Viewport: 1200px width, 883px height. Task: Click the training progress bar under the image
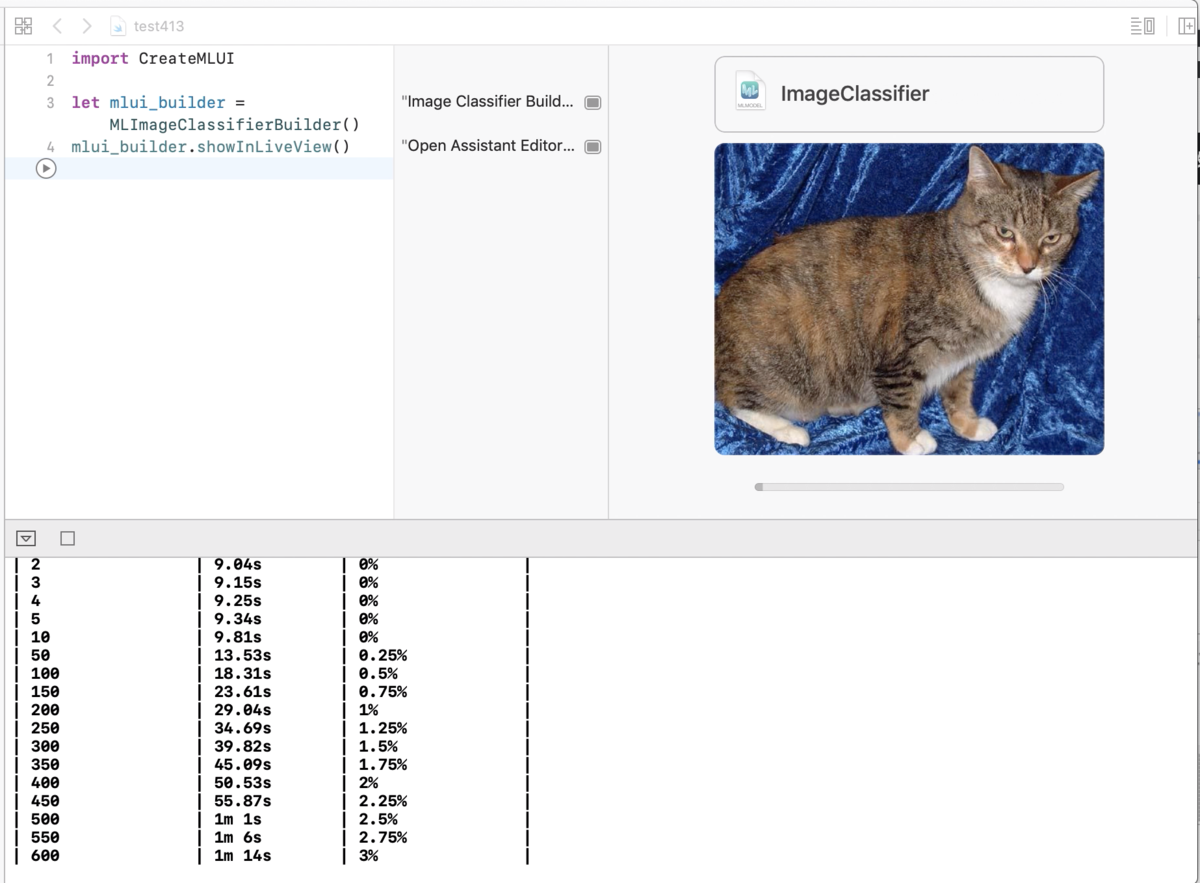tap(909, 487)
